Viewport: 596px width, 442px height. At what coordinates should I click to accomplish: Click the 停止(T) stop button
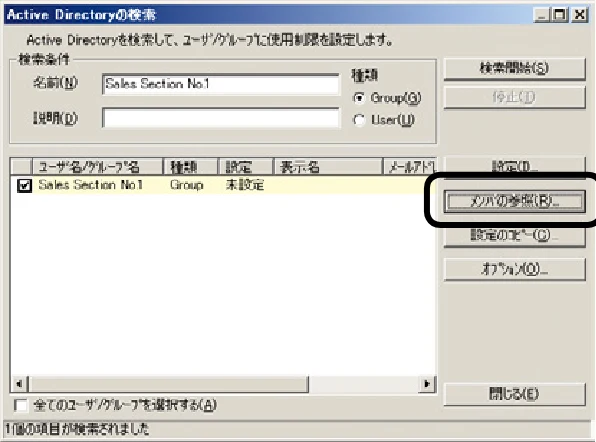pyautogui.click(x=514, y=97)
